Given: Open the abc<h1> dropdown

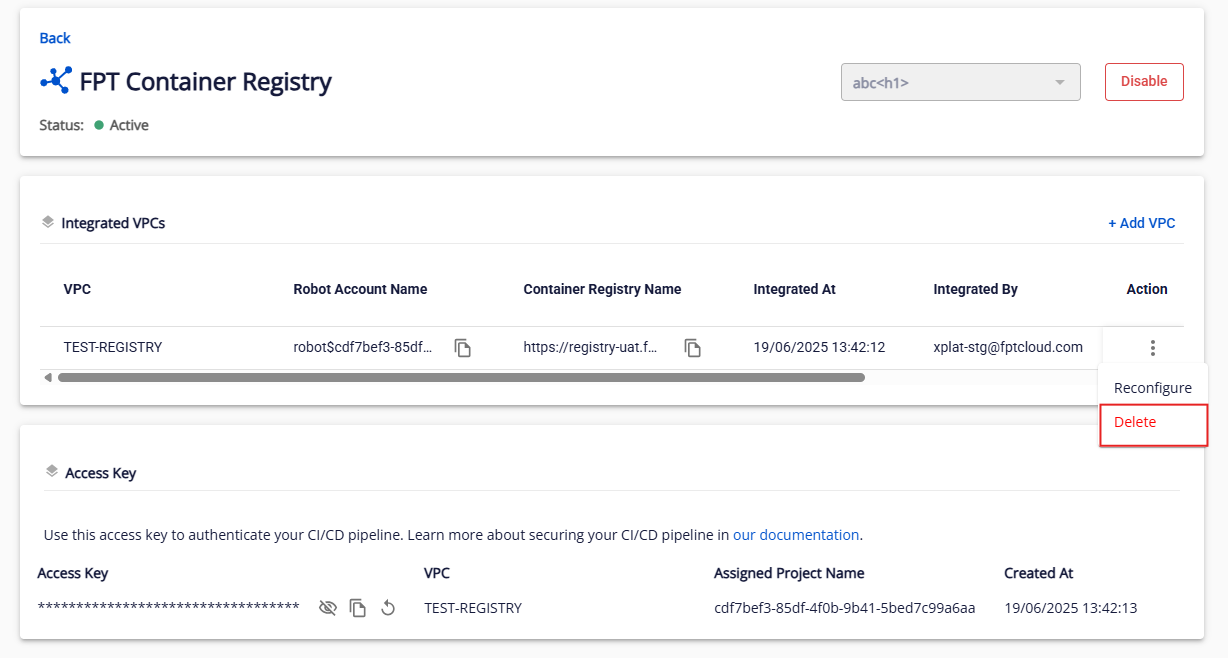Looking at the screenshot, I should pyautogui.click(x=960, y=82).
